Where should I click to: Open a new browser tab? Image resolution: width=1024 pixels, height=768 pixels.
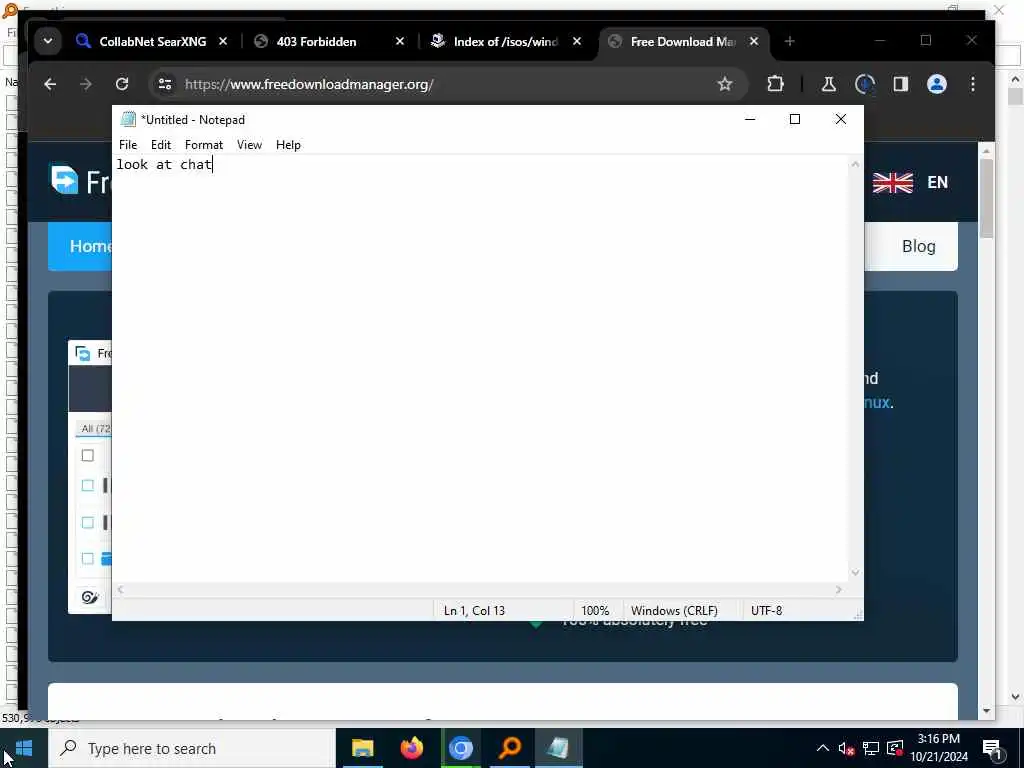[x=790, y=42]
